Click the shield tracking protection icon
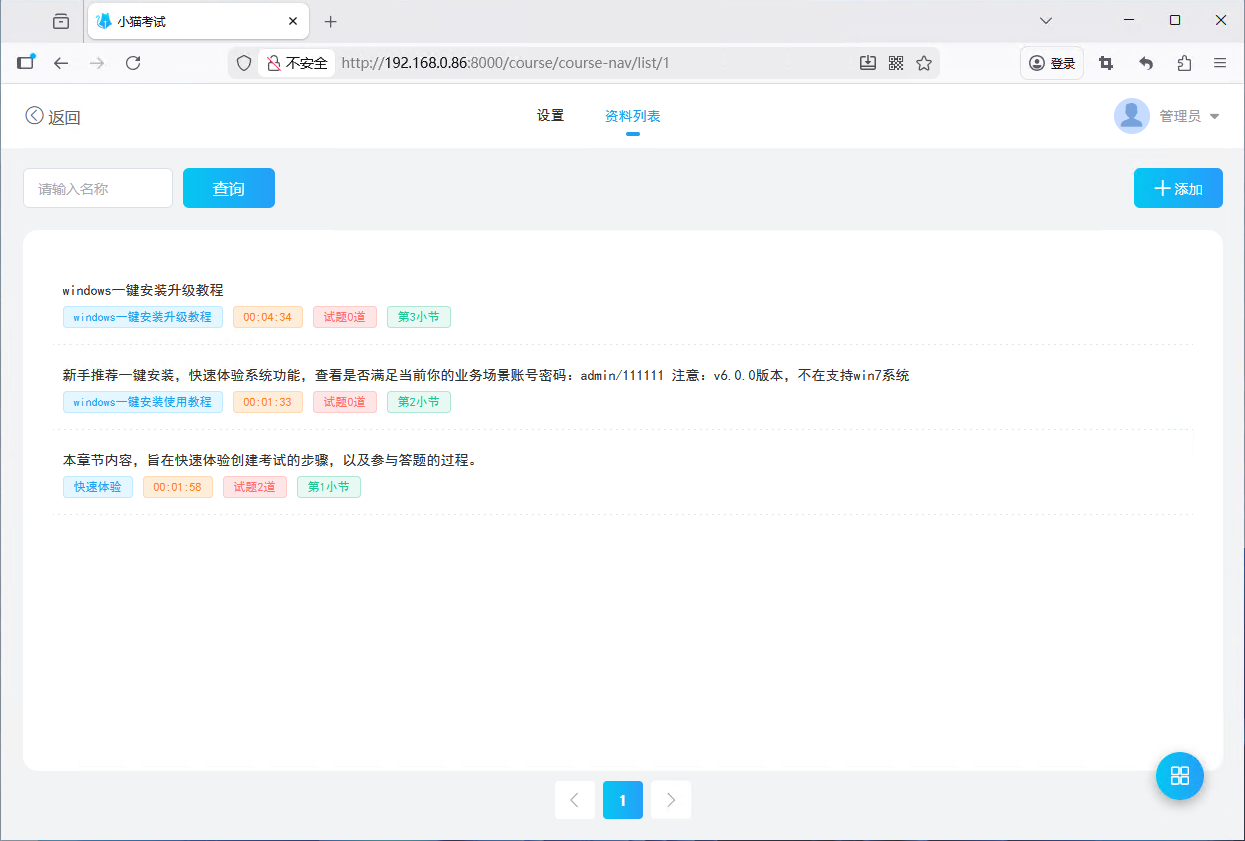 coord(244,63)
